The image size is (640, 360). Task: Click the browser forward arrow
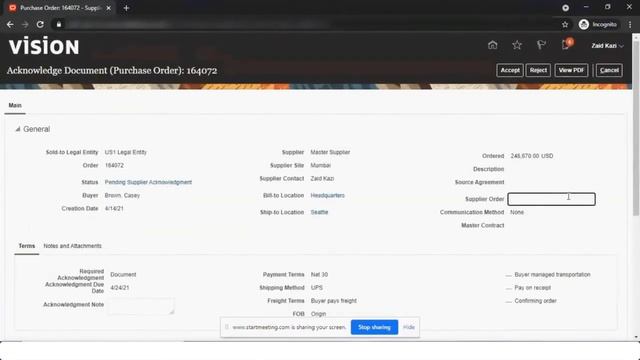tap(25, 24)
